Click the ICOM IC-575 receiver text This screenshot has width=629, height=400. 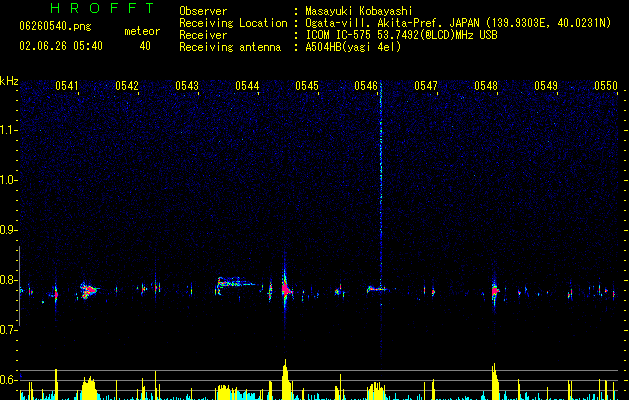coord(401,35)
